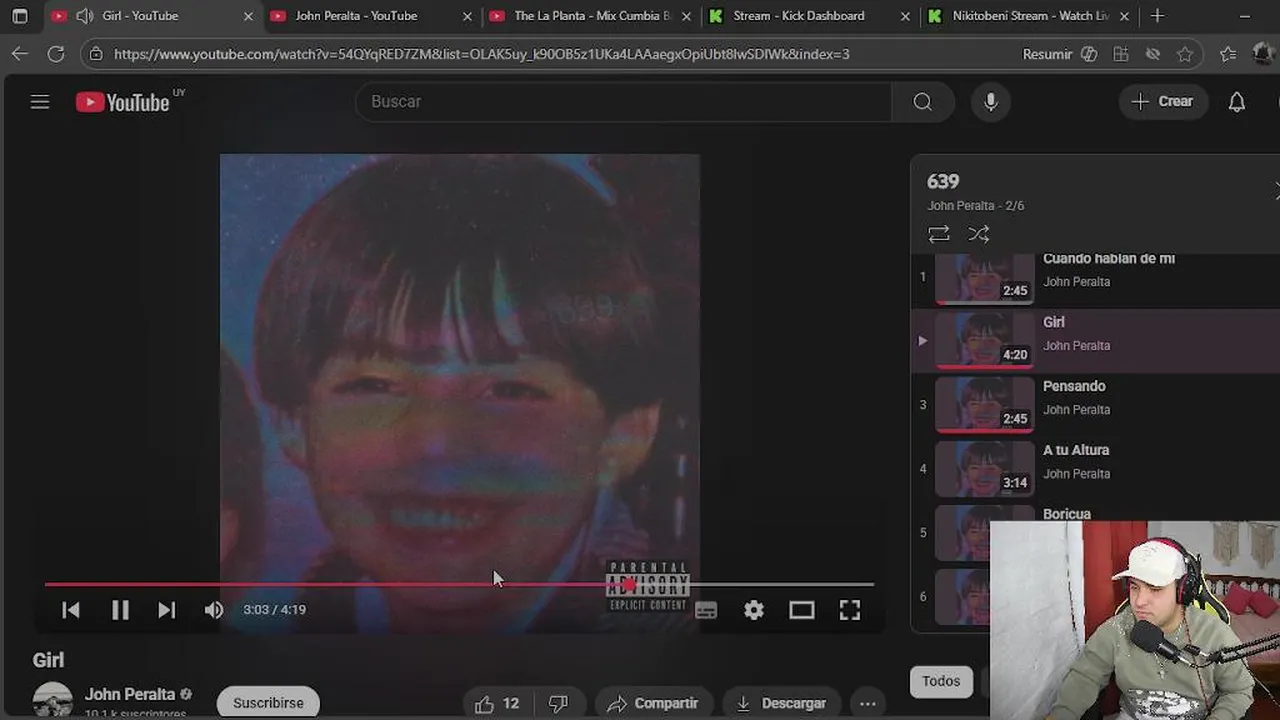Click Resumir in address bar
Viewport: 1280px width, 720px height.
1047,54
